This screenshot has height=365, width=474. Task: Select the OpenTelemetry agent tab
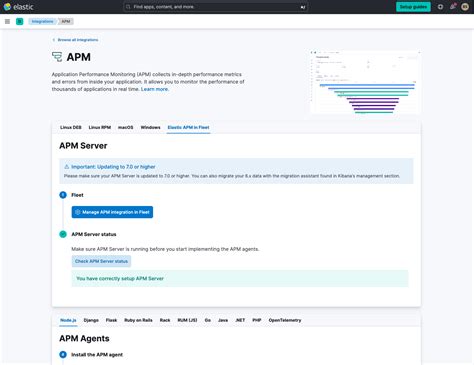pos(285,320)
